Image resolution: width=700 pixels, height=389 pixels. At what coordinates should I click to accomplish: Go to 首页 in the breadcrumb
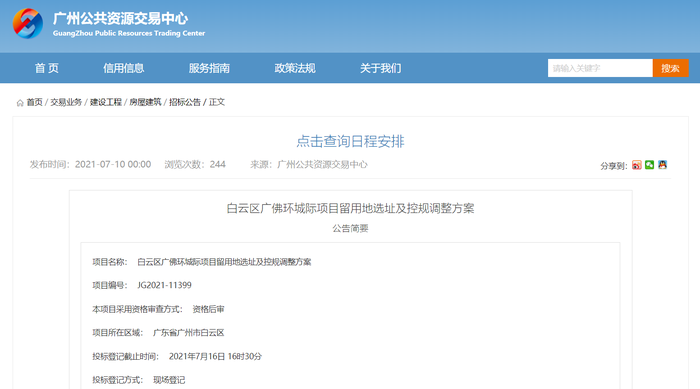tap(34, 102)
